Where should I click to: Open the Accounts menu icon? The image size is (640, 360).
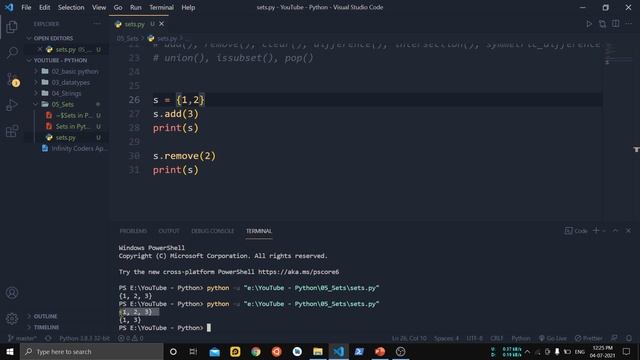tap(12, 293)
